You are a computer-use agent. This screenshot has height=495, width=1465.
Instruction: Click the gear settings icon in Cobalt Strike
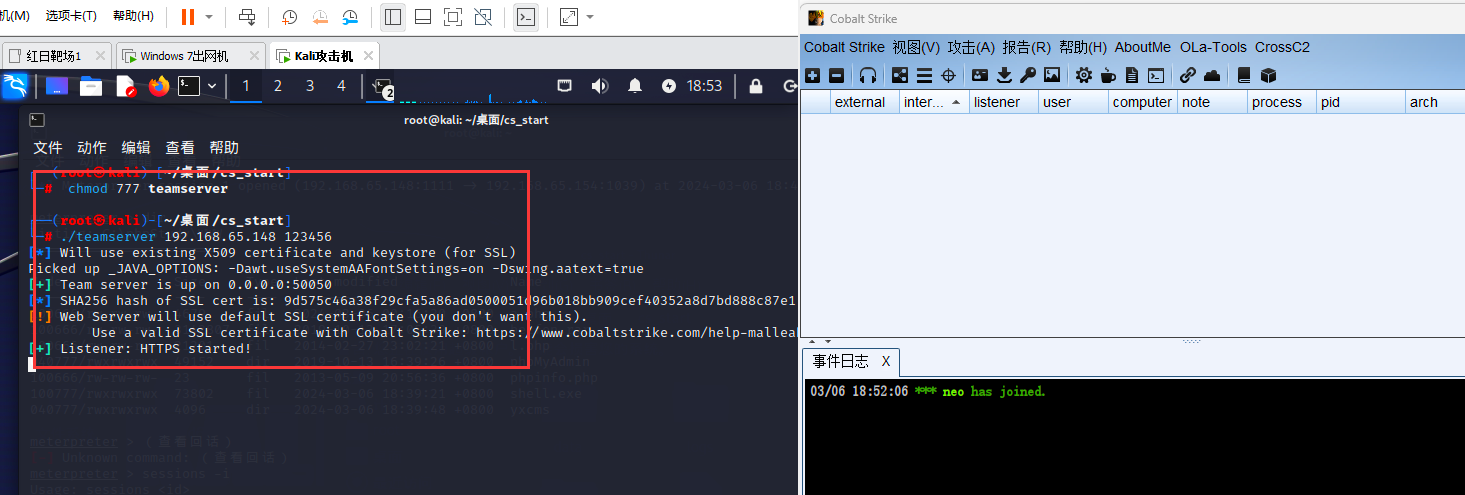click(x=1084, y=75)
